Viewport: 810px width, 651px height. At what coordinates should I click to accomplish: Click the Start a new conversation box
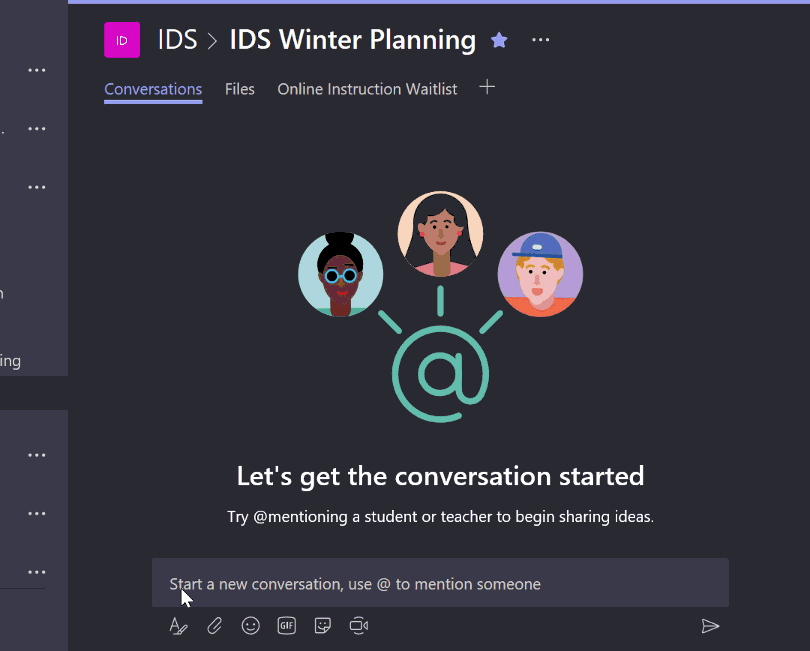(x=440, y=584)
